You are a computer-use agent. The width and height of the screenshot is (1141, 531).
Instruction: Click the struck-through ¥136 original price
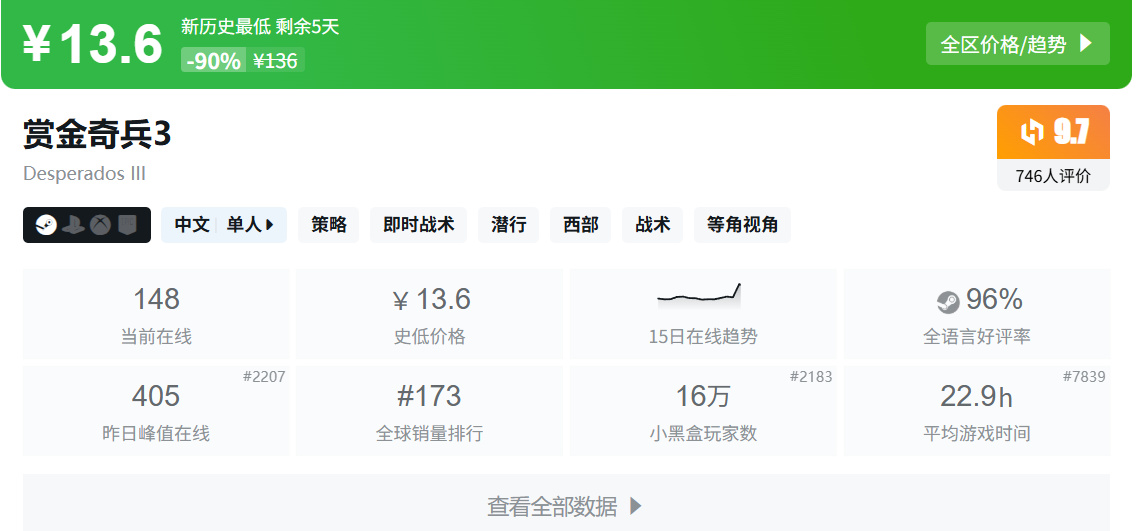[x=275, y=60]
